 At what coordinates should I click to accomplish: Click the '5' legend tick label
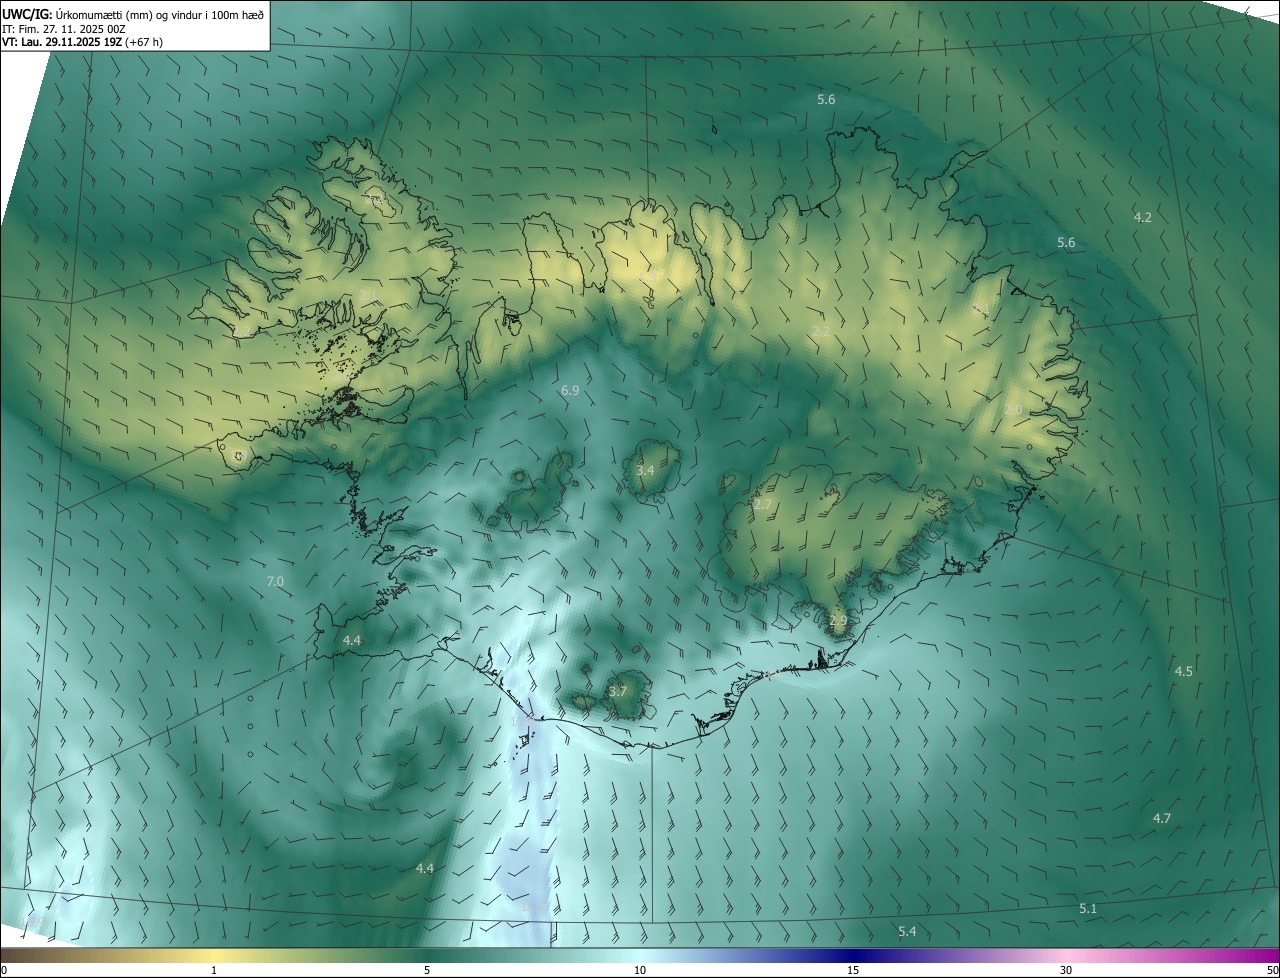point(427,970)
